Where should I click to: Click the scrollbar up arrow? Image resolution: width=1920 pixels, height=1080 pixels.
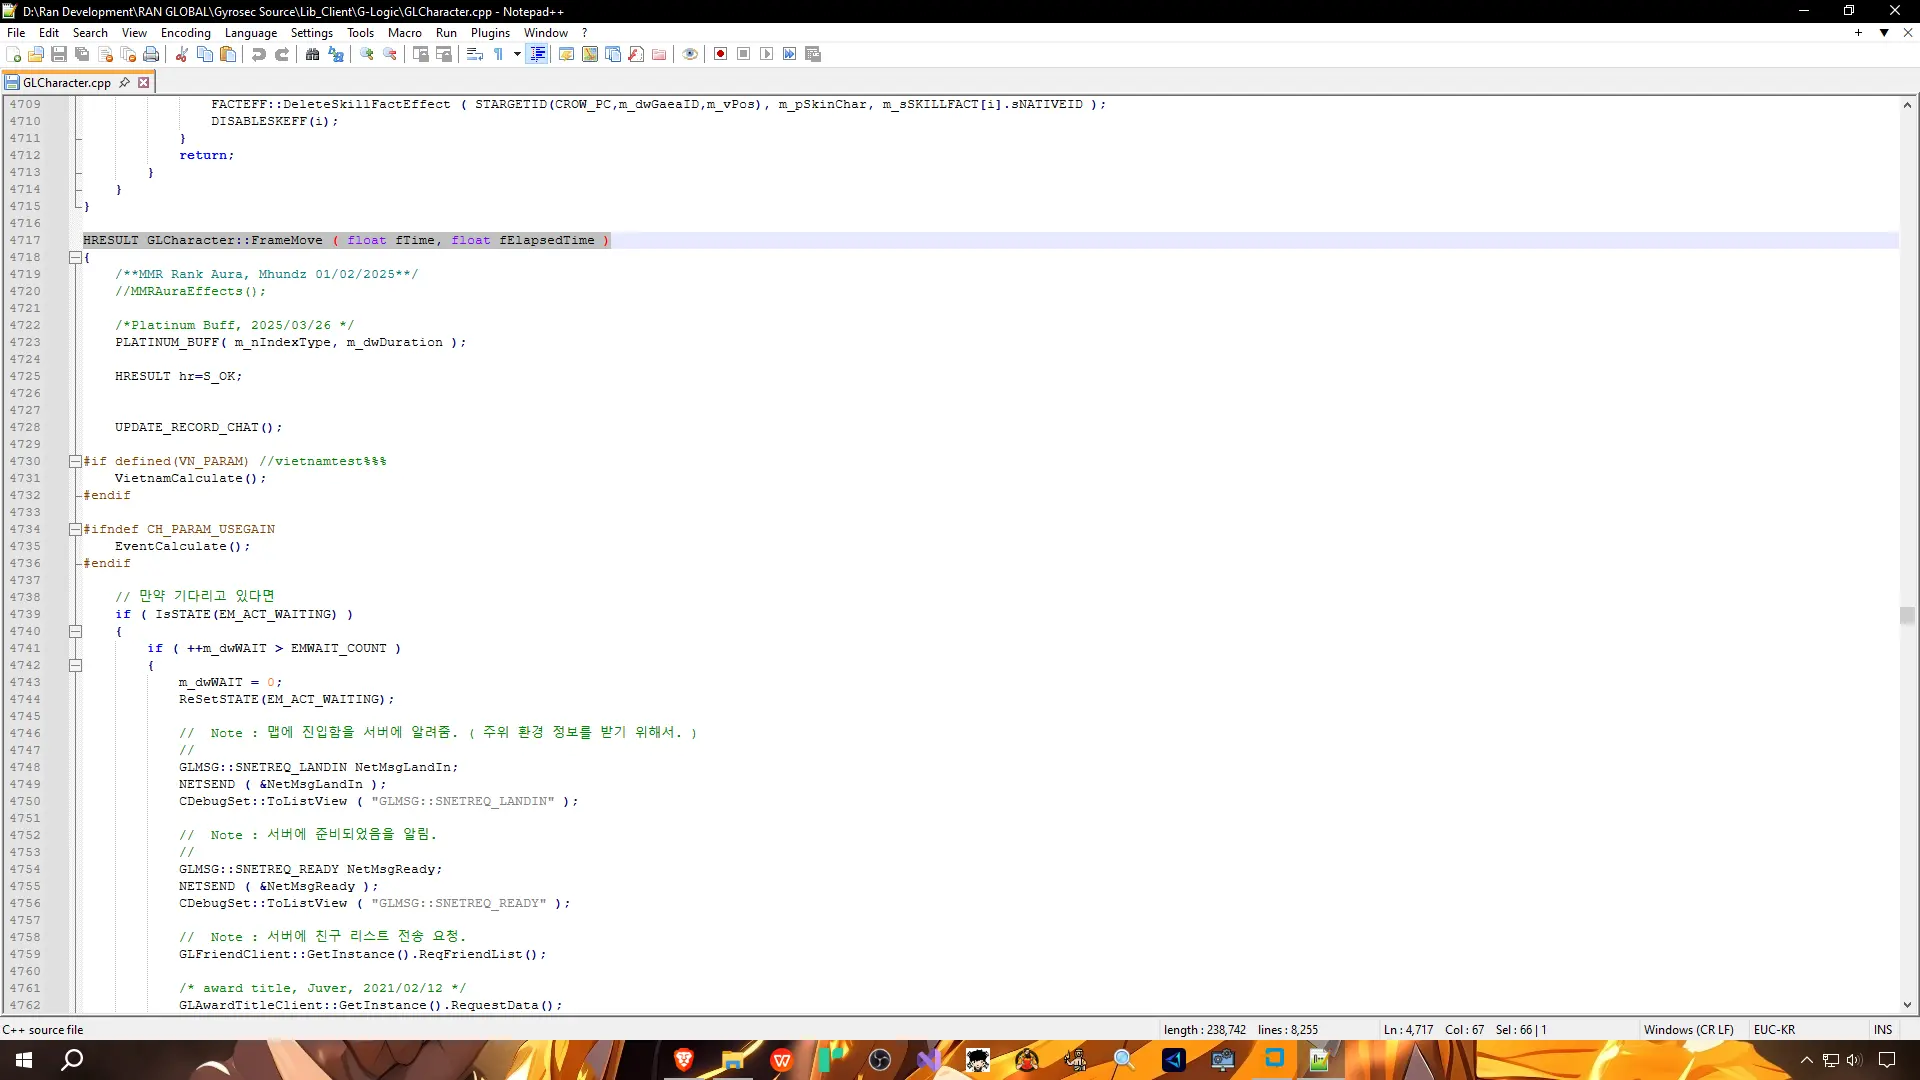[x=1907, y=104]
